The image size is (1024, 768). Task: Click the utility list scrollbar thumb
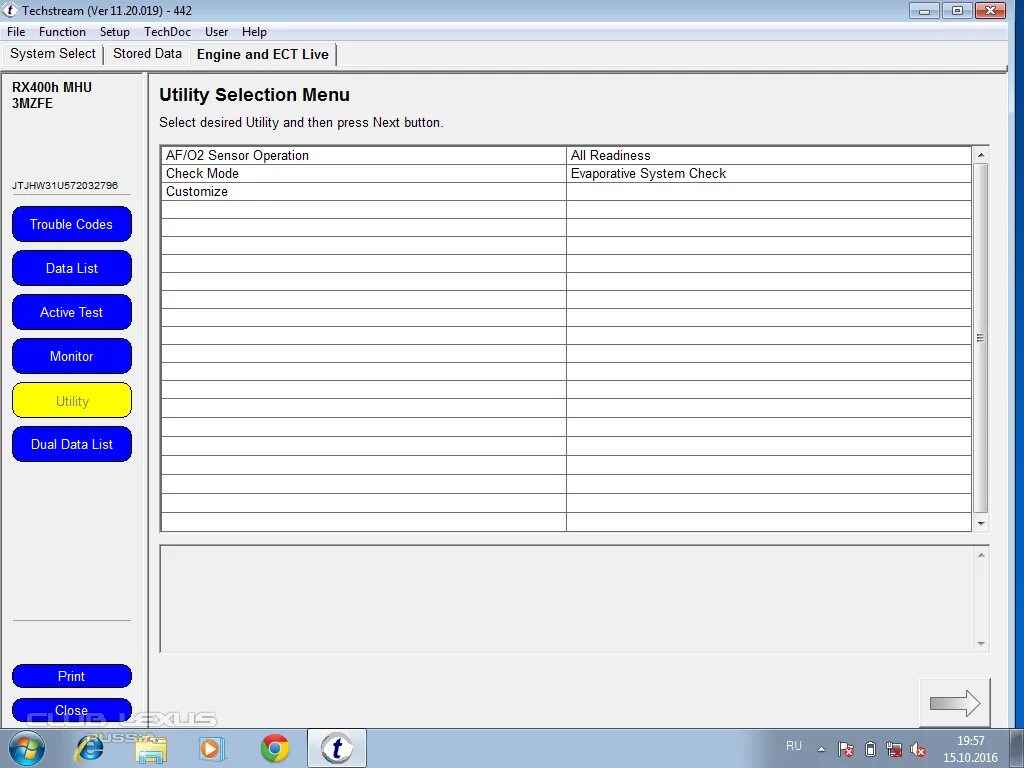980,338
